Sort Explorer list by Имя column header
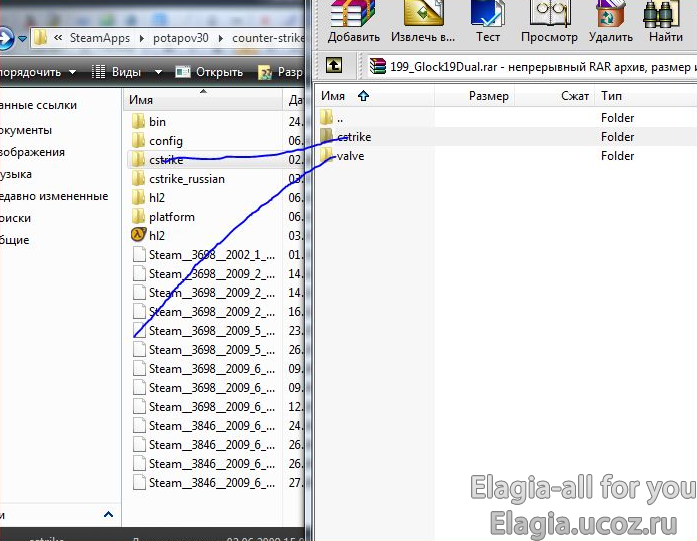697x541 pixels. click(x=203, y=100)
